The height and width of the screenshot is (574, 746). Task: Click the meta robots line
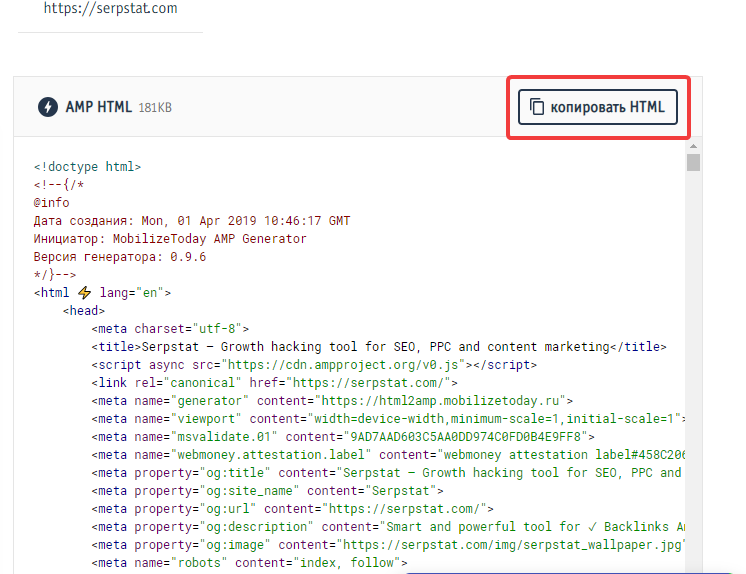pos(249,564)
